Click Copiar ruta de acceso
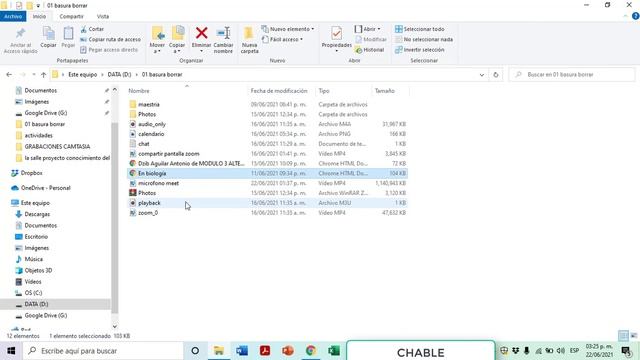 click(110, 40)
